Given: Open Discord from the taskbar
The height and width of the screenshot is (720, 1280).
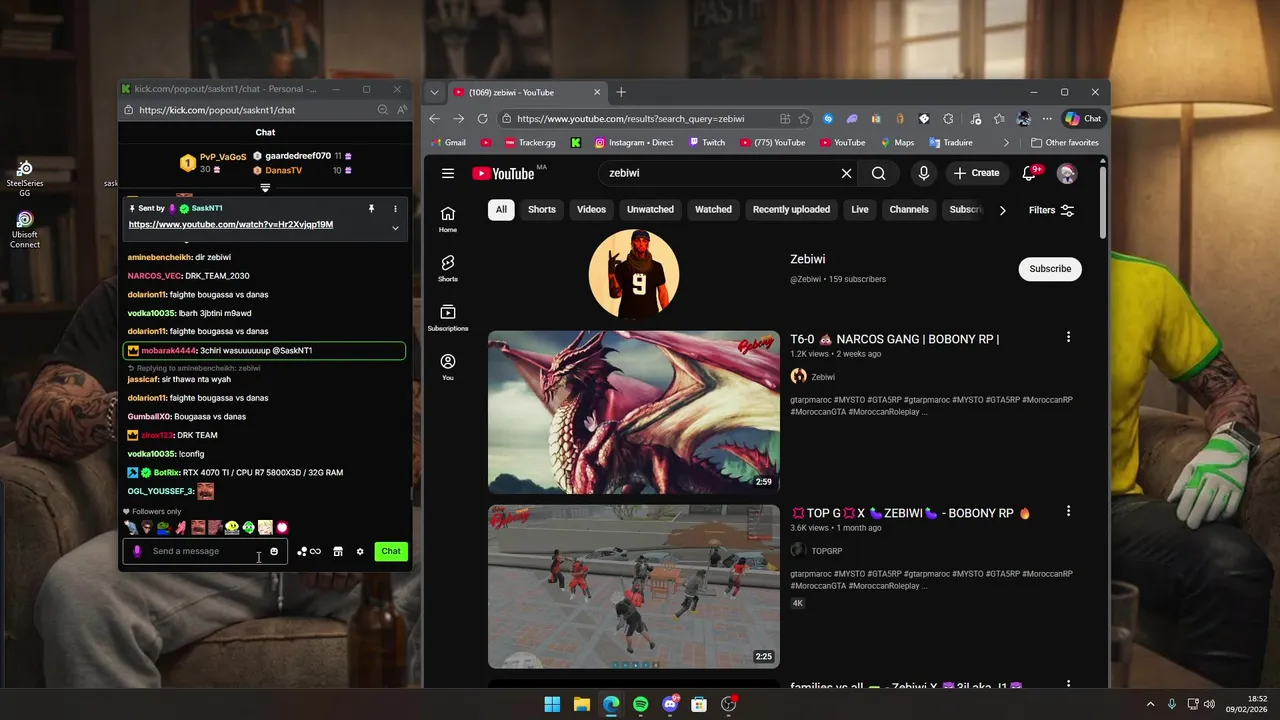Looking at the screenshot, I should pos(670,704).
